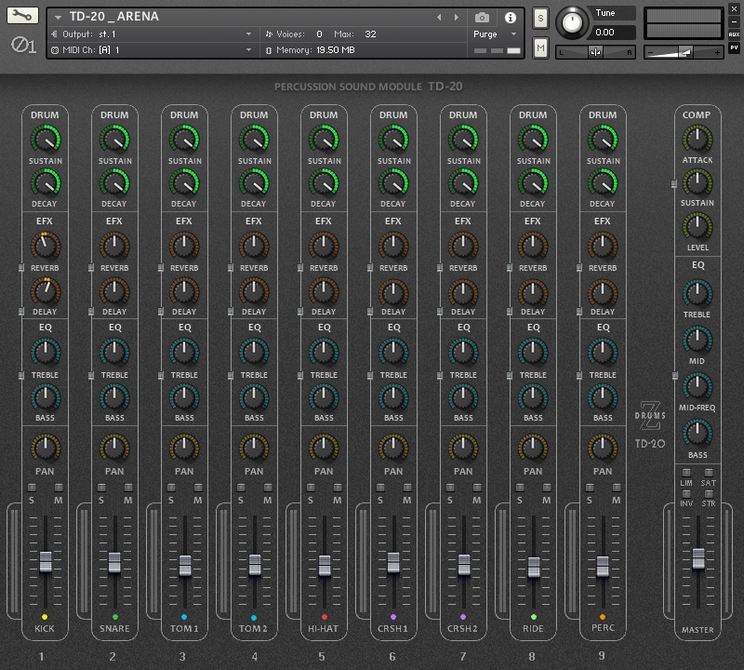Show instrument info with the i icon
Viewport: 744px width, 670px height.
tap(510, 18)
